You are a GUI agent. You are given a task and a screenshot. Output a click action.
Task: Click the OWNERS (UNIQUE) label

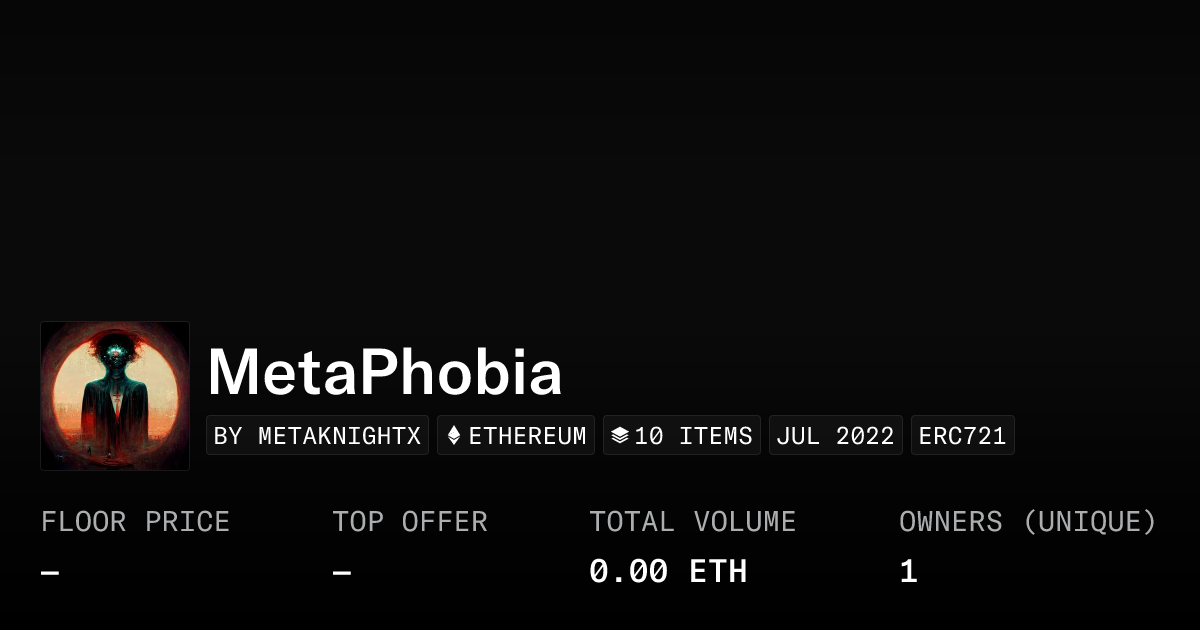pyautogui.click(x=1027, y=522)
